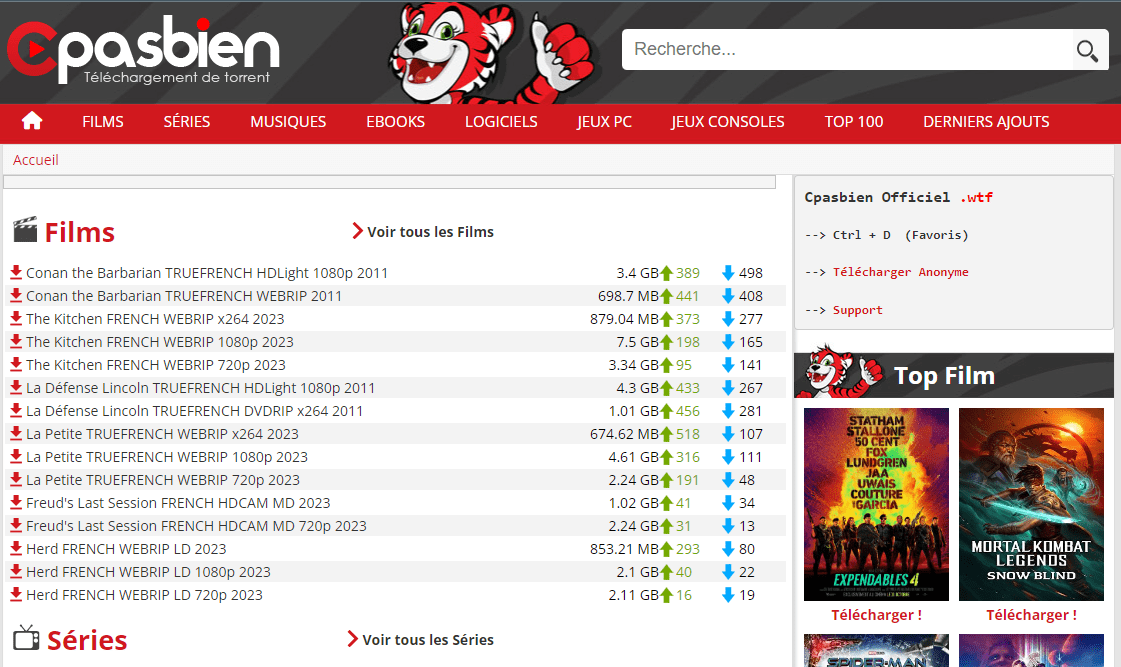Viewport: 1121px width, 667px height.
Task: Expand Voir tous les Séries
Action: click(x=420, y=639)
